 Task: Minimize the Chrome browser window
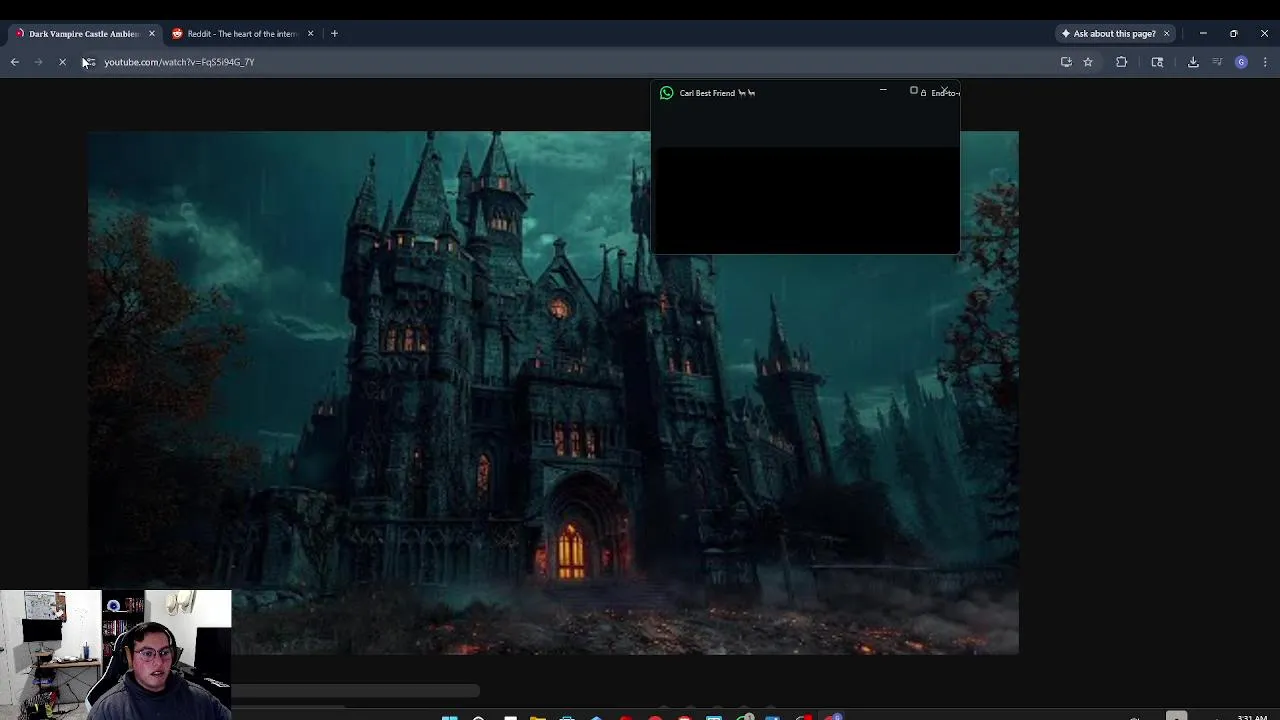click(1203, 33)
